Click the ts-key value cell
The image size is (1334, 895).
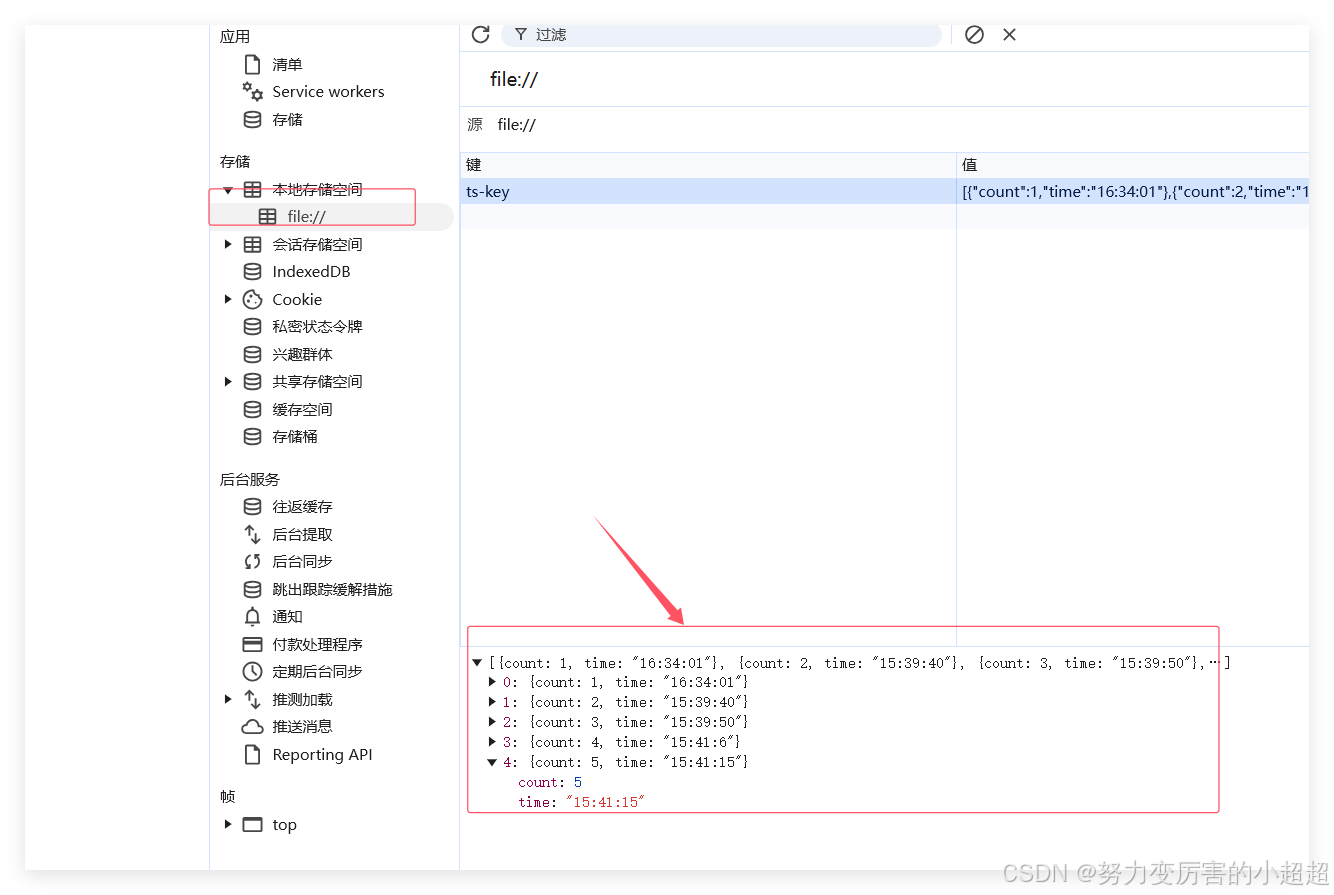[1133, 192]
